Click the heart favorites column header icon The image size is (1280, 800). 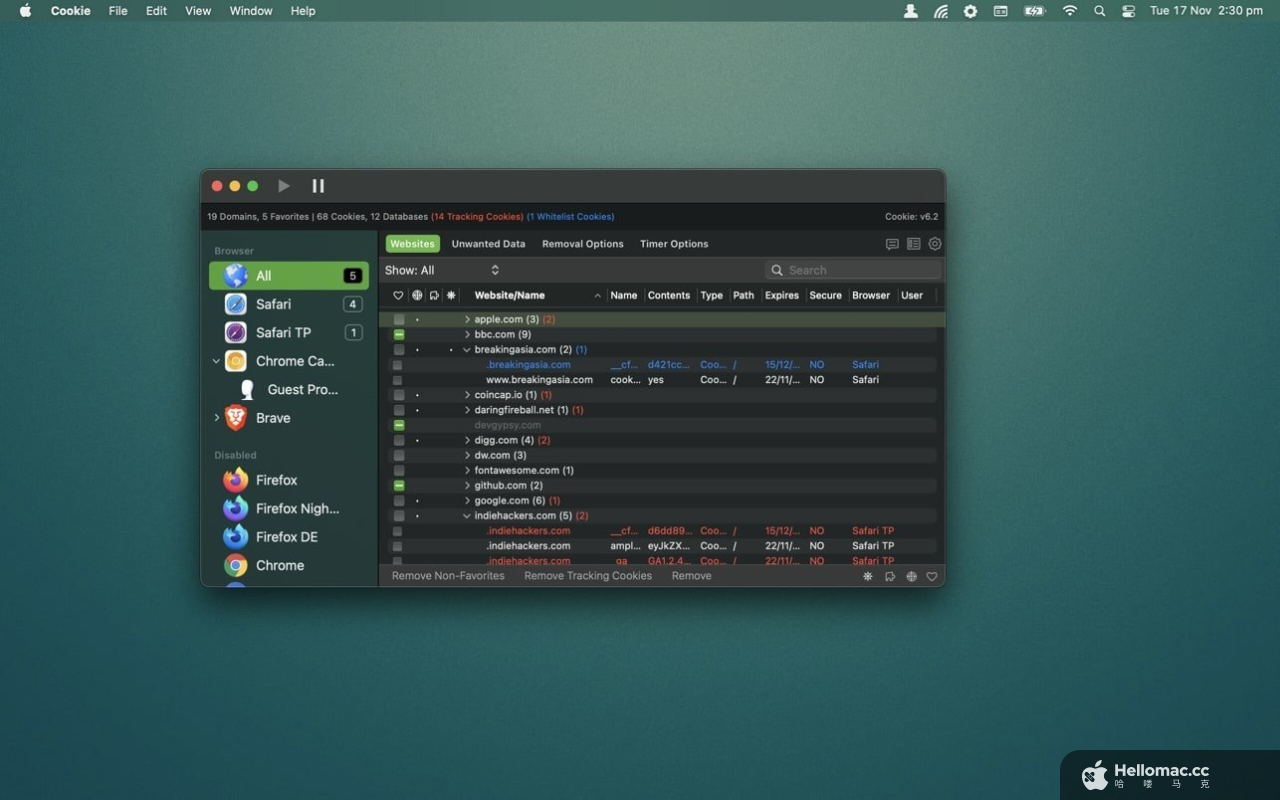pos(398,296)
